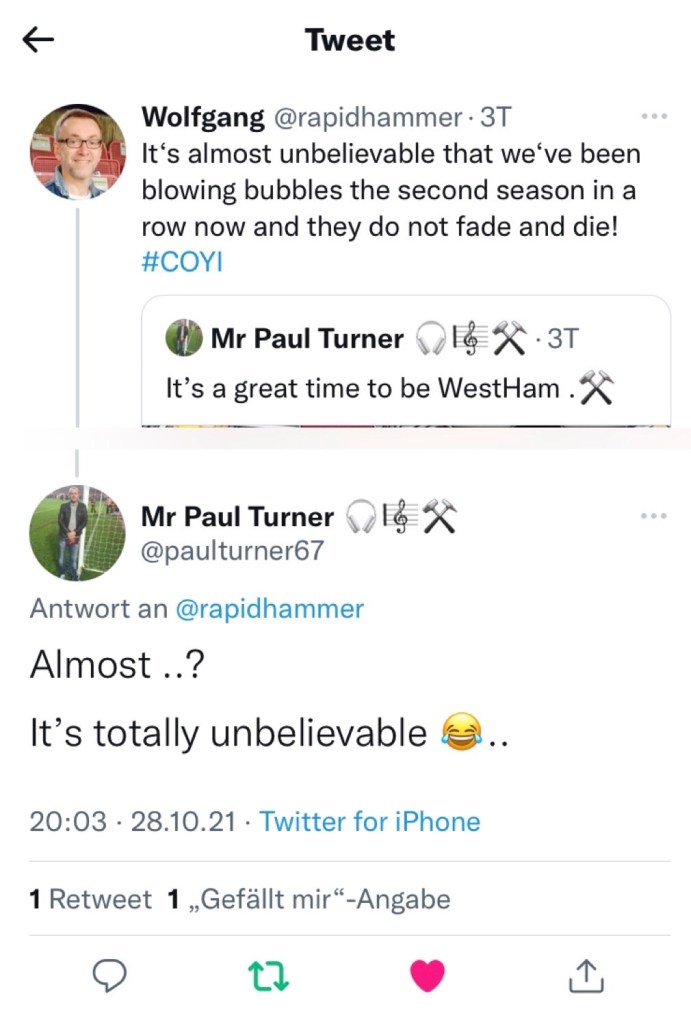Viewport: 691px width, 1024px height.
Task: Tap the crying-laughing emoji in the reply
Action: coord(461,733)
